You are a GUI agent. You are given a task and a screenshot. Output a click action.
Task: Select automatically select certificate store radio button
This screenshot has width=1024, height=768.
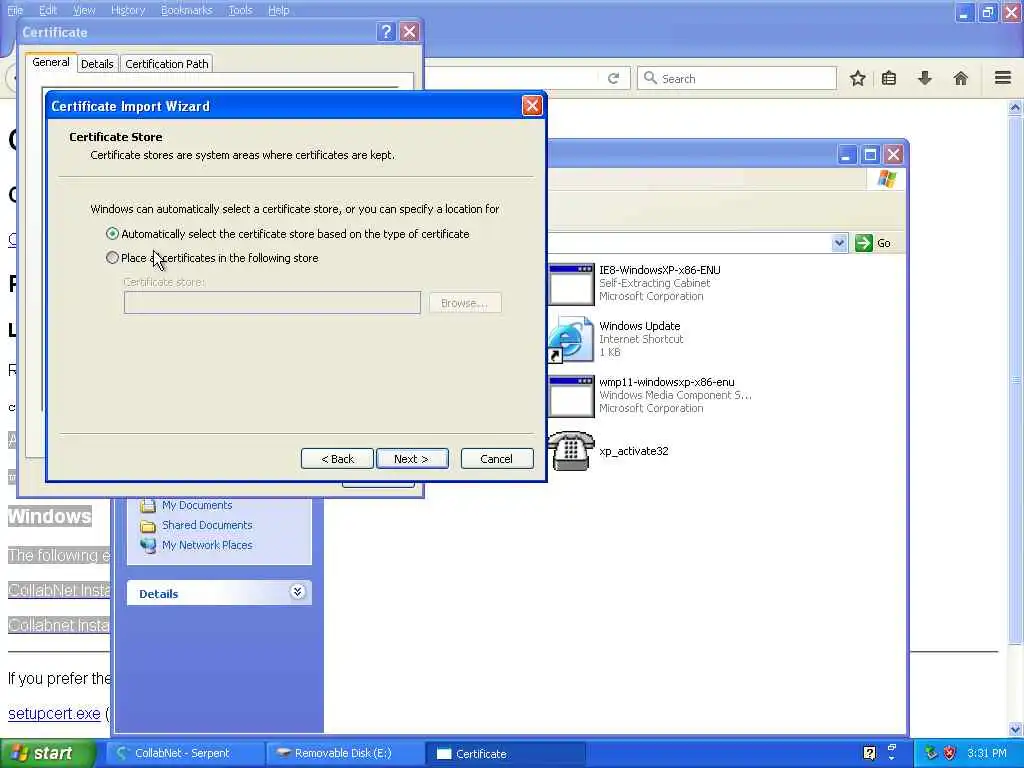[112, 234]
